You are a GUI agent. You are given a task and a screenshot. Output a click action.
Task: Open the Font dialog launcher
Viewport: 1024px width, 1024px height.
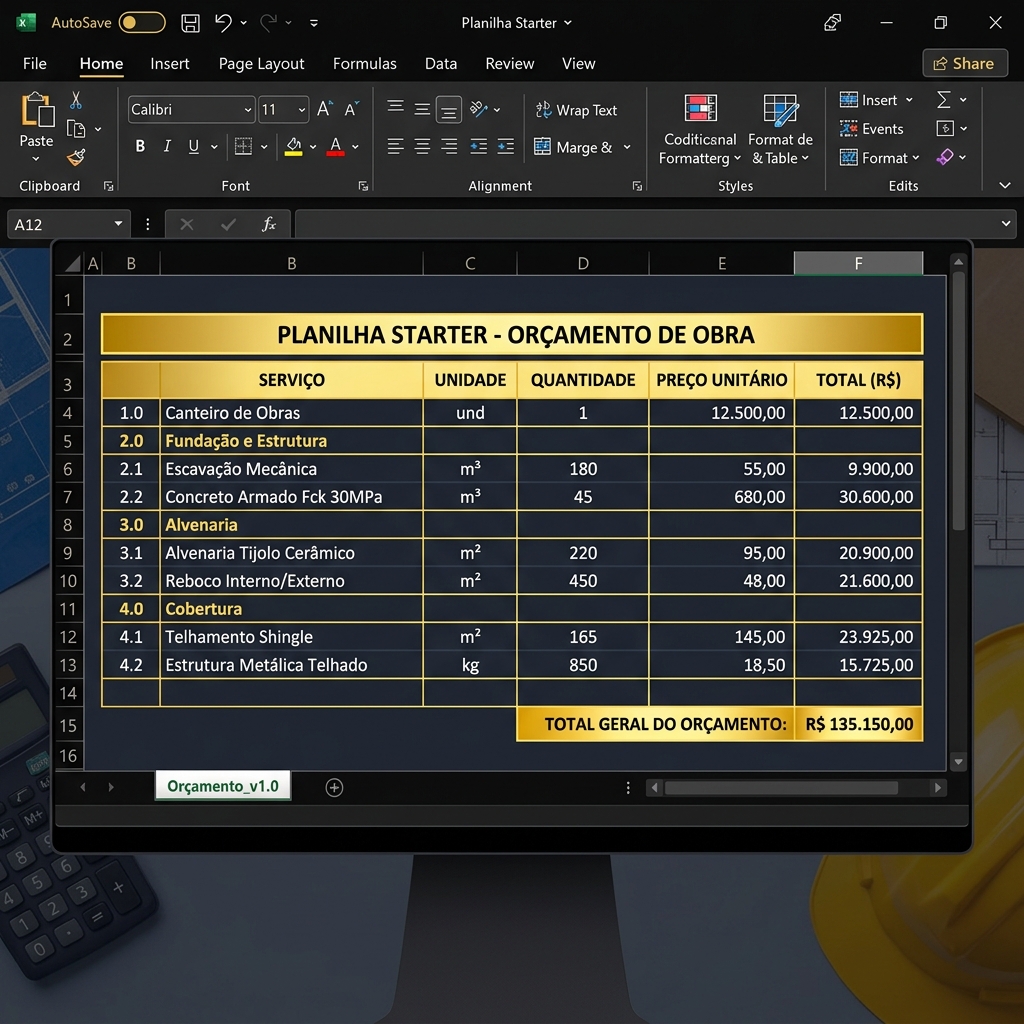click(x=363, y=186)
